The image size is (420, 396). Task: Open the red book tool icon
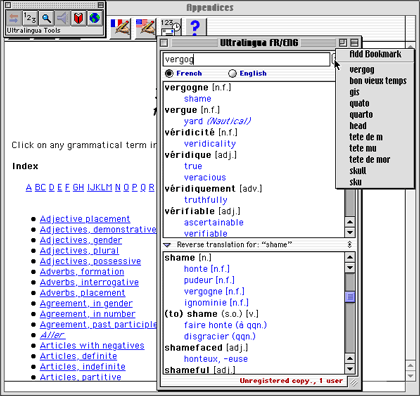click(x=78, y=18)
